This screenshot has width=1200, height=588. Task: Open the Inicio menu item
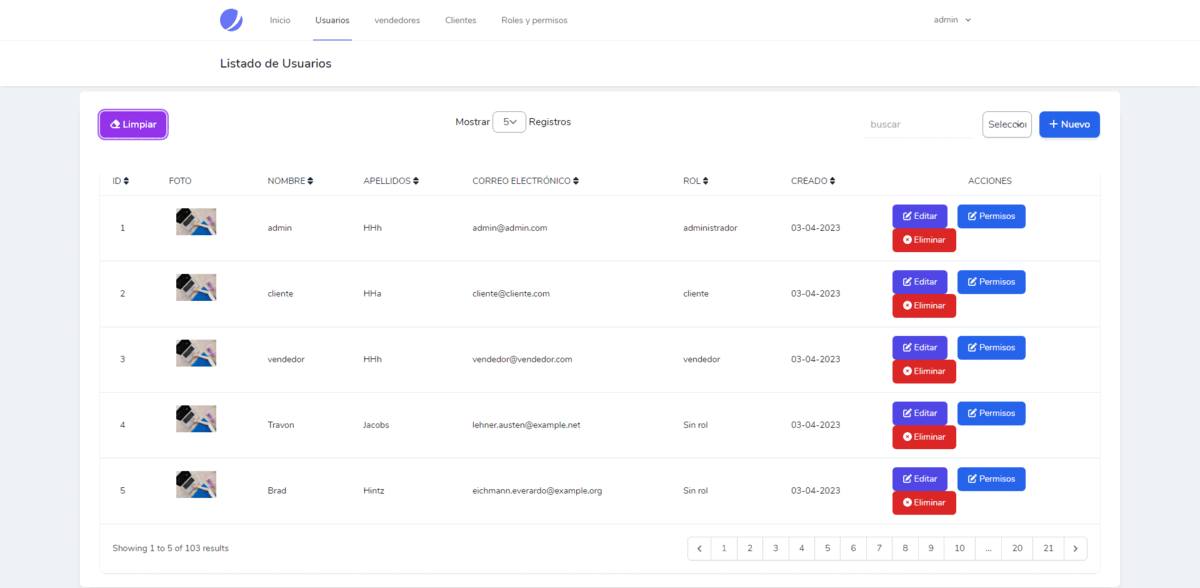click(x=280, y=20)
